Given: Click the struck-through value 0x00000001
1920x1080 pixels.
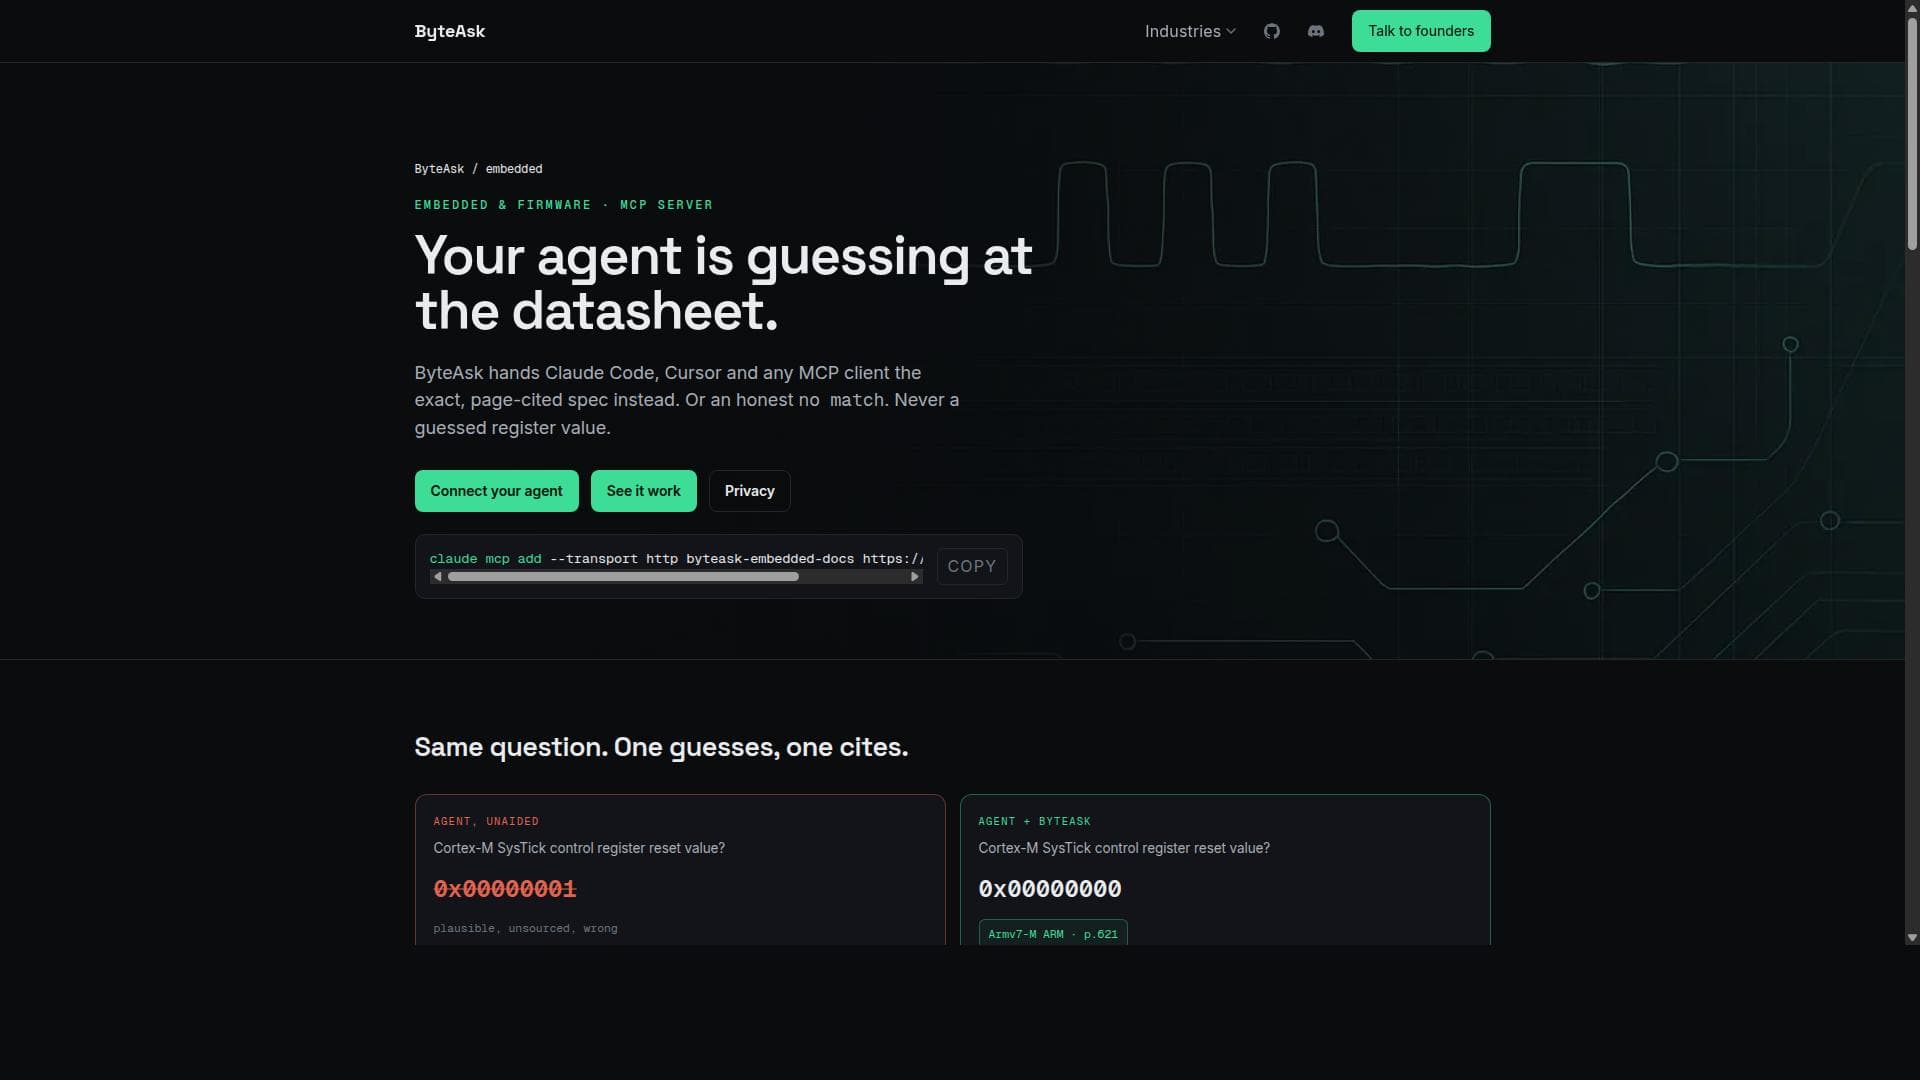Looking at the screenshot, I should pos(505,889).
